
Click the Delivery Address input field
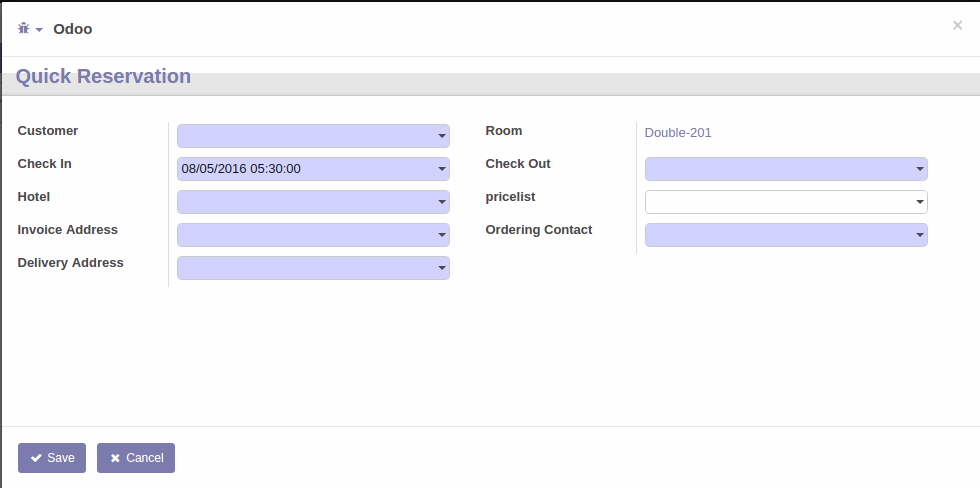[313, 268]
